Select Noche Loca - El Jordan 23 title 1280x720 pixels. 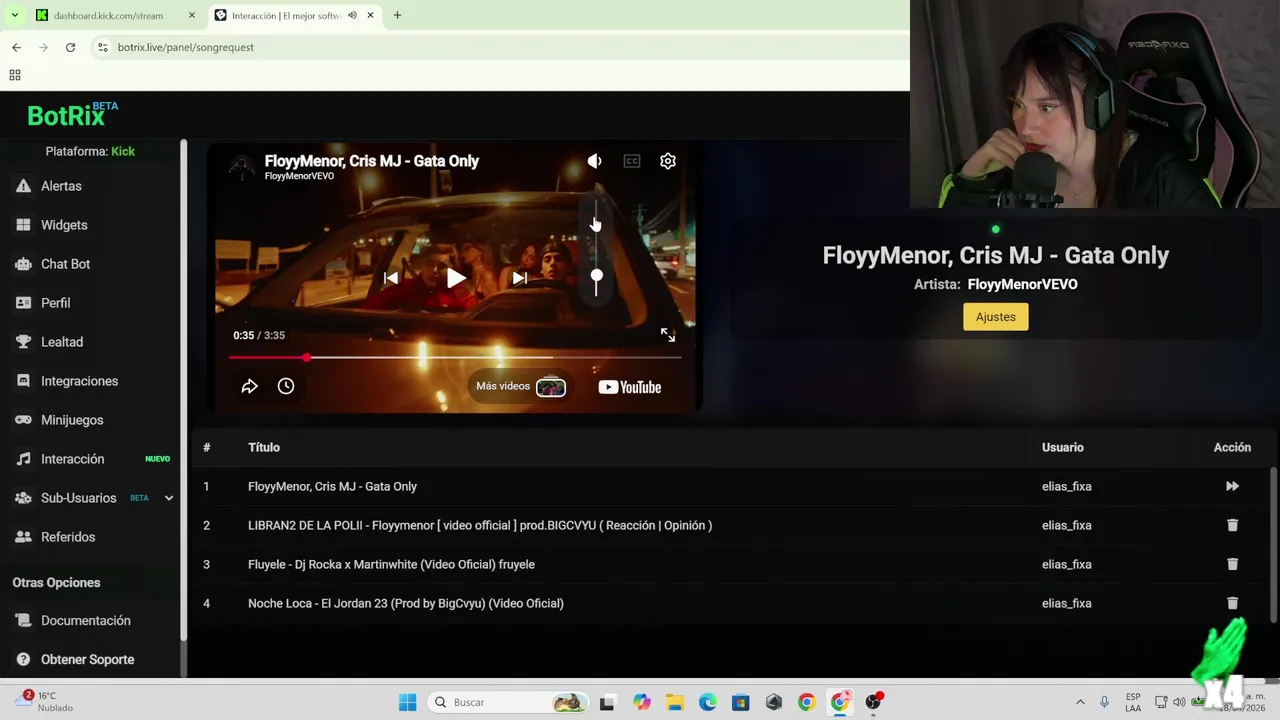point(405,603)
